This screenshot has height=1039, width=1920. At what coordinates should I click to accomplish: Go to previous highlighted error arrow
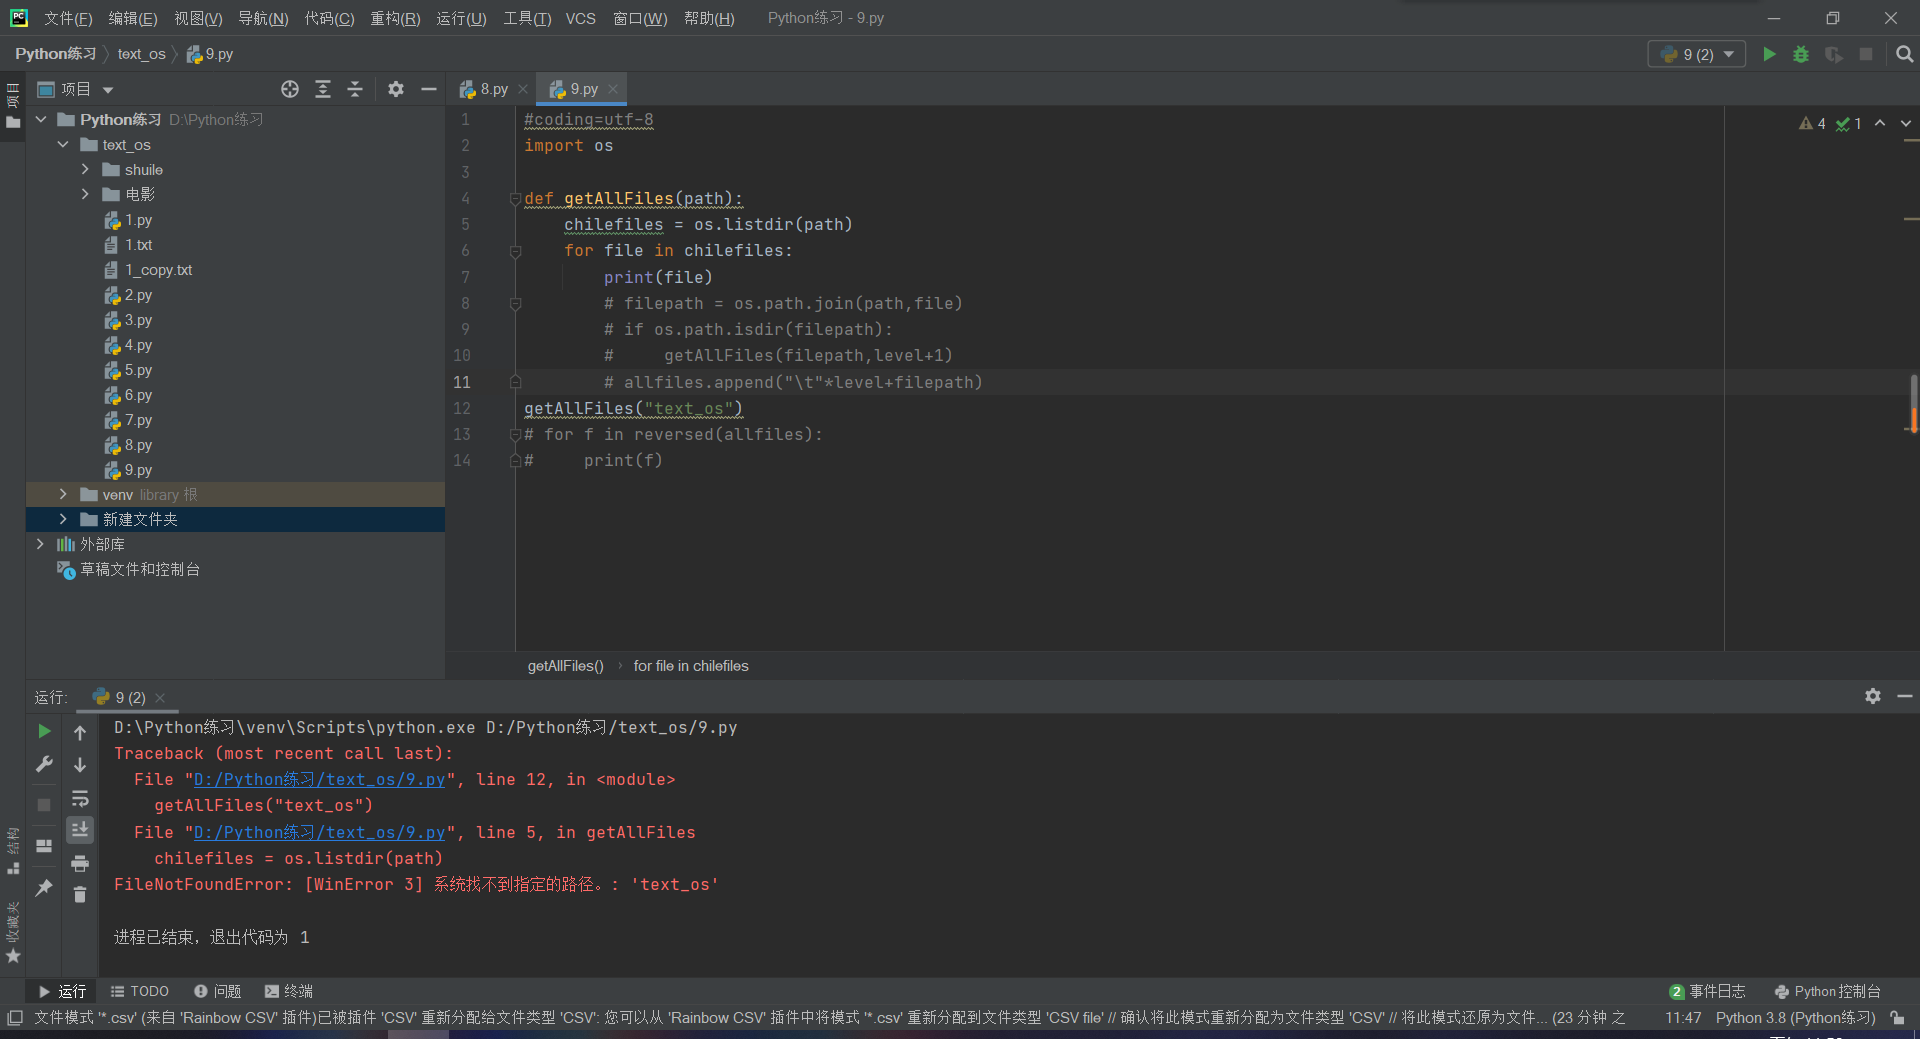point(1880,123)
